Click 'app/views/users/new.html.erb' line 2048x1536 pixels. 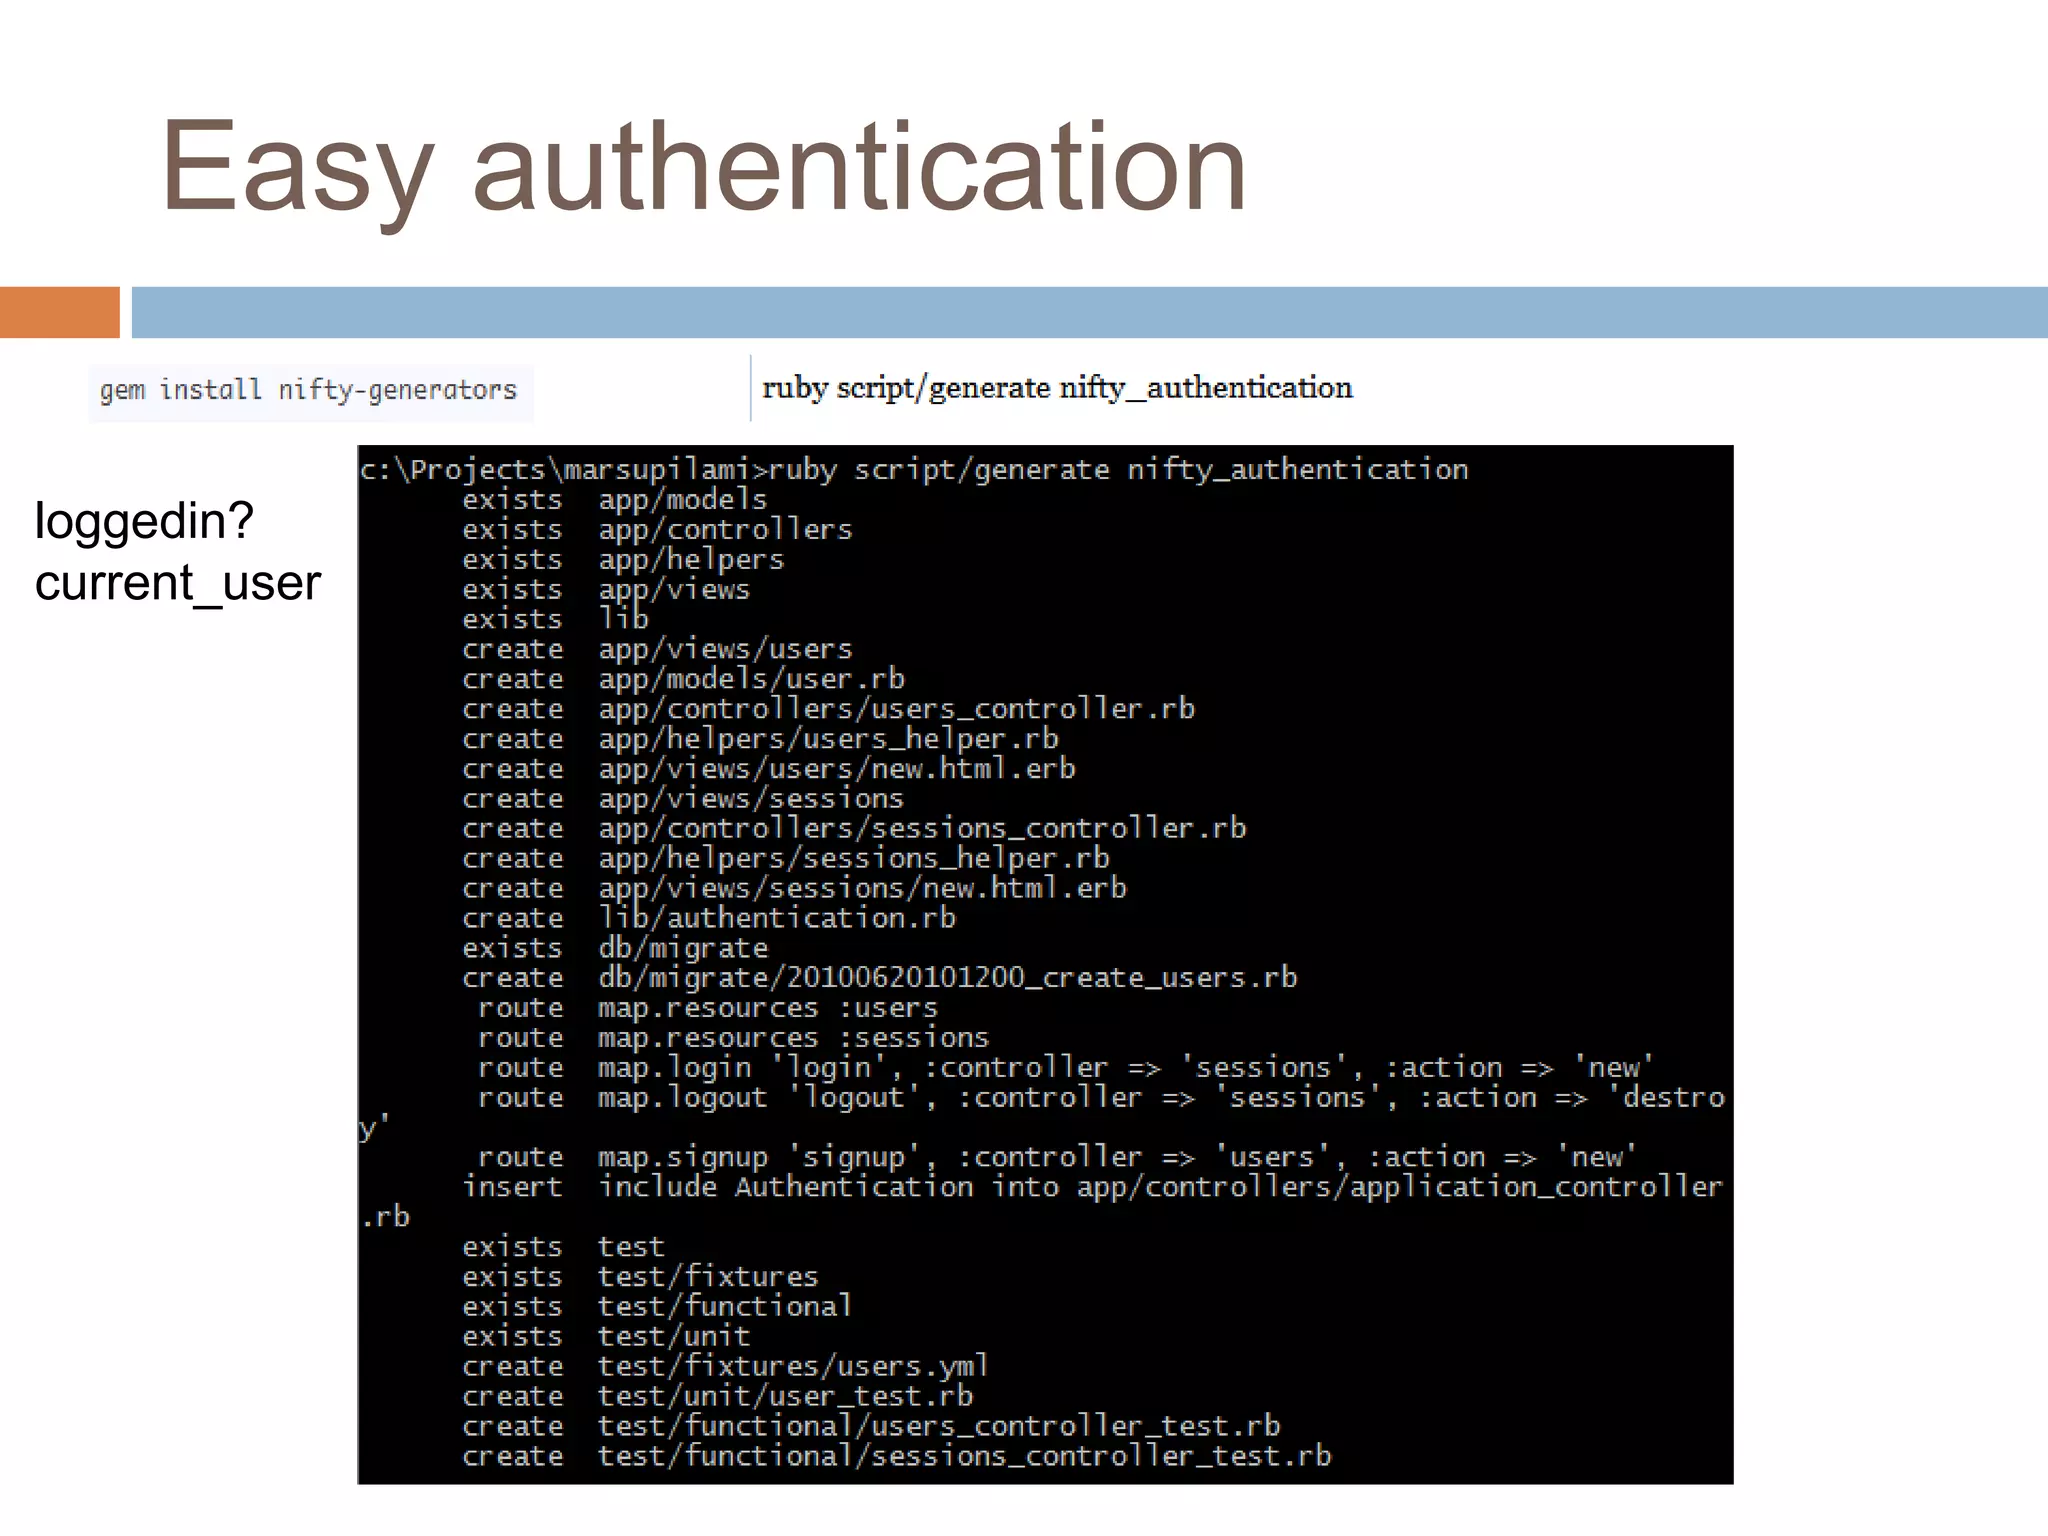[769, 769]
